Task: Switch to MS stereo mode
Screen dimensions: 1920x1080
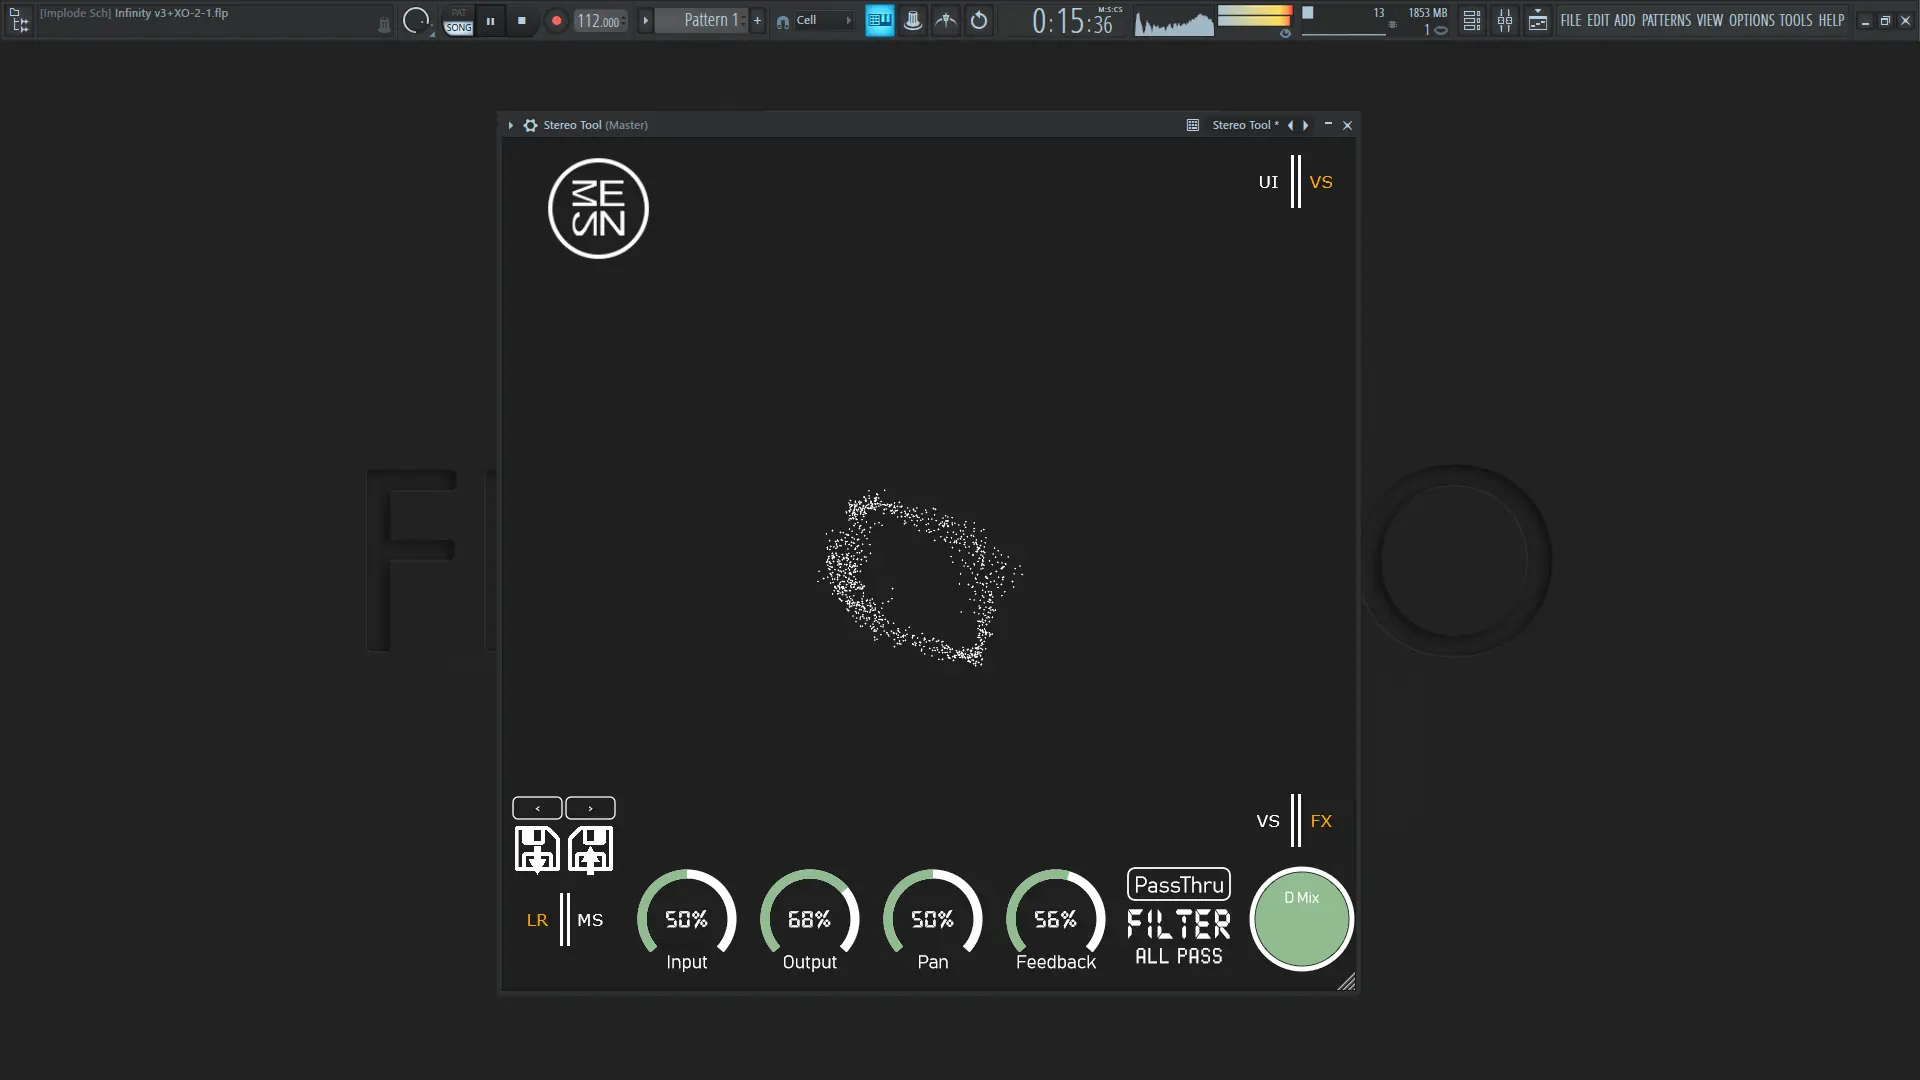Action: (590, 919)
